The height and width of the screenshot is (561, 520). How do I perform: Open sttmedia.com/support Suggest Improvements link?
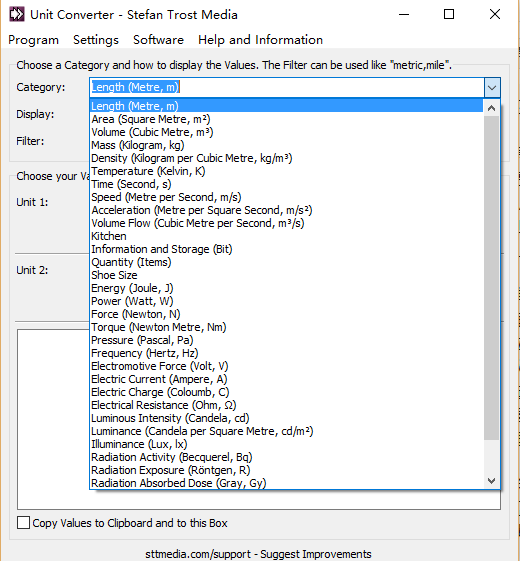[258, 554]
